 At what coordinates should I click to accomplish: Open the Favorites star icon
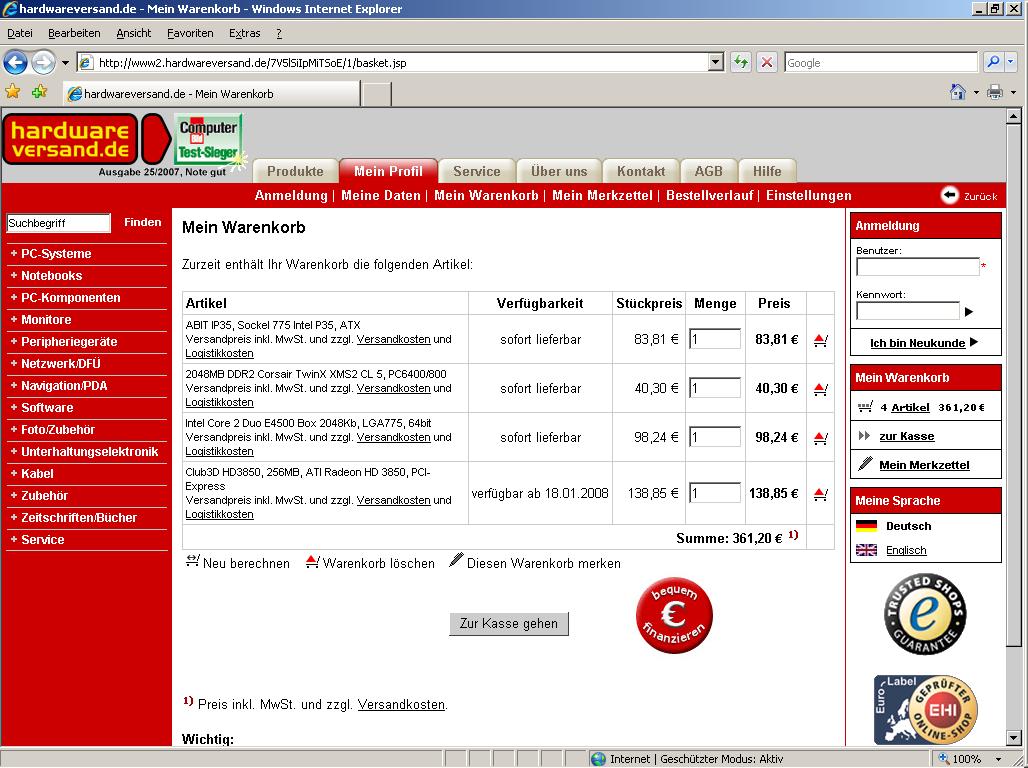click(x=12, y=92)
